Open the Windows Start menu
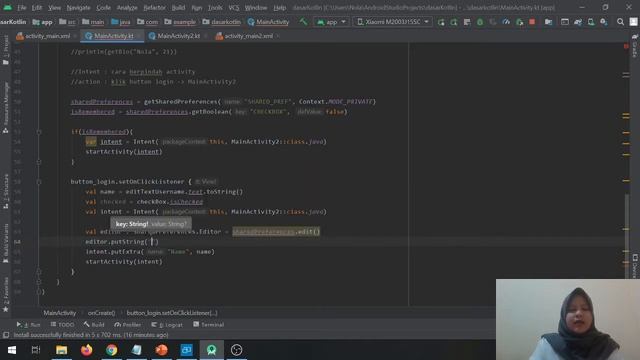640x360 pixels. tap(12, 350)
